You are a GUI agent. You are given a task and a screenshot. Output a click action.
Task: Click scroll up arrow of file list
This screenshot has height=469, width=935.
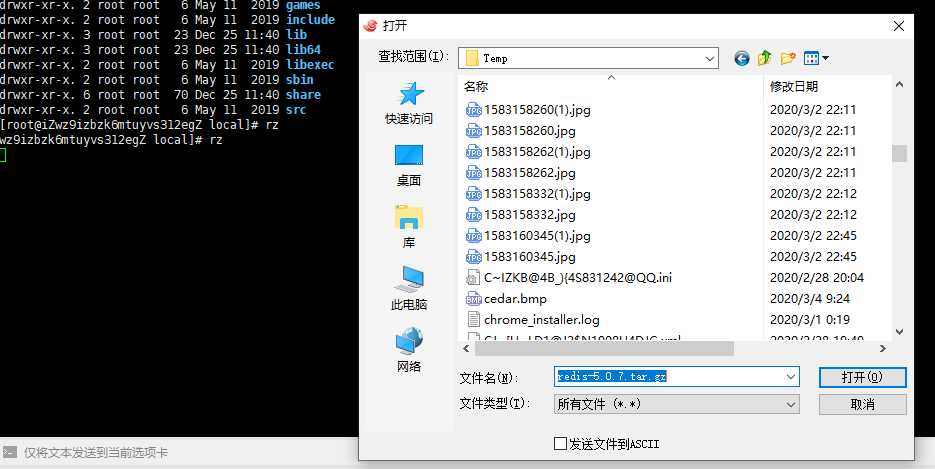point(899,85)
